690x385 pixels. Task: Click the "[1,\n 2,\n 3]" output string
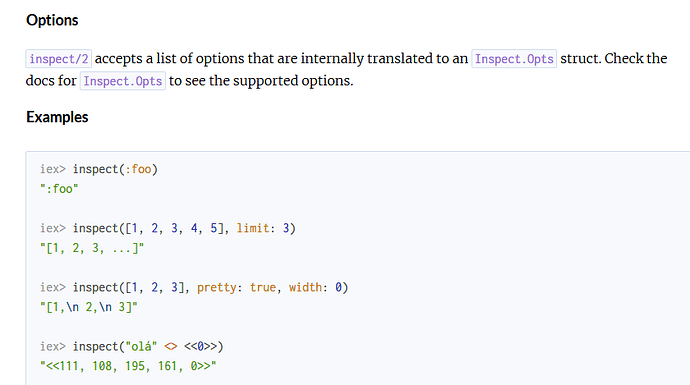tap(89, 307)
